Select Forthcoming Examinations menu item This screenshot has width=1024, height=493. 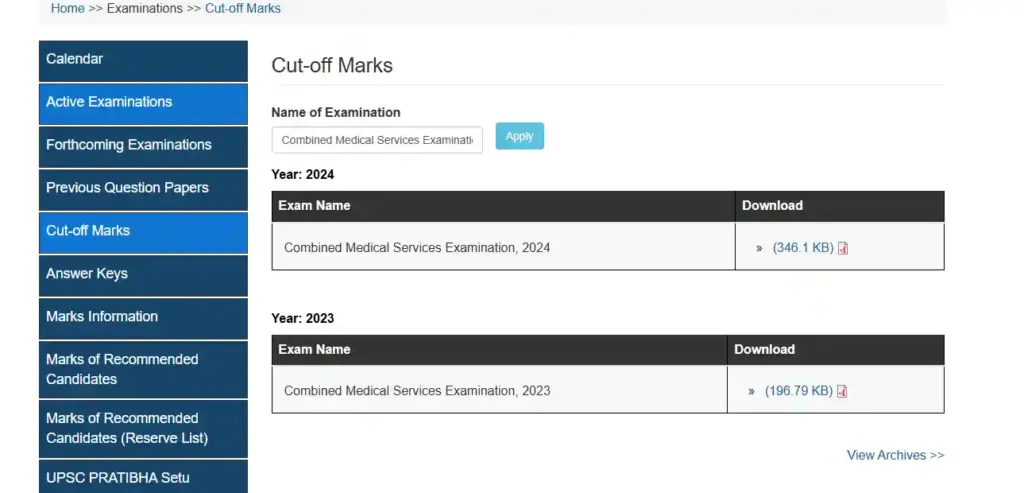coord(143,145)
